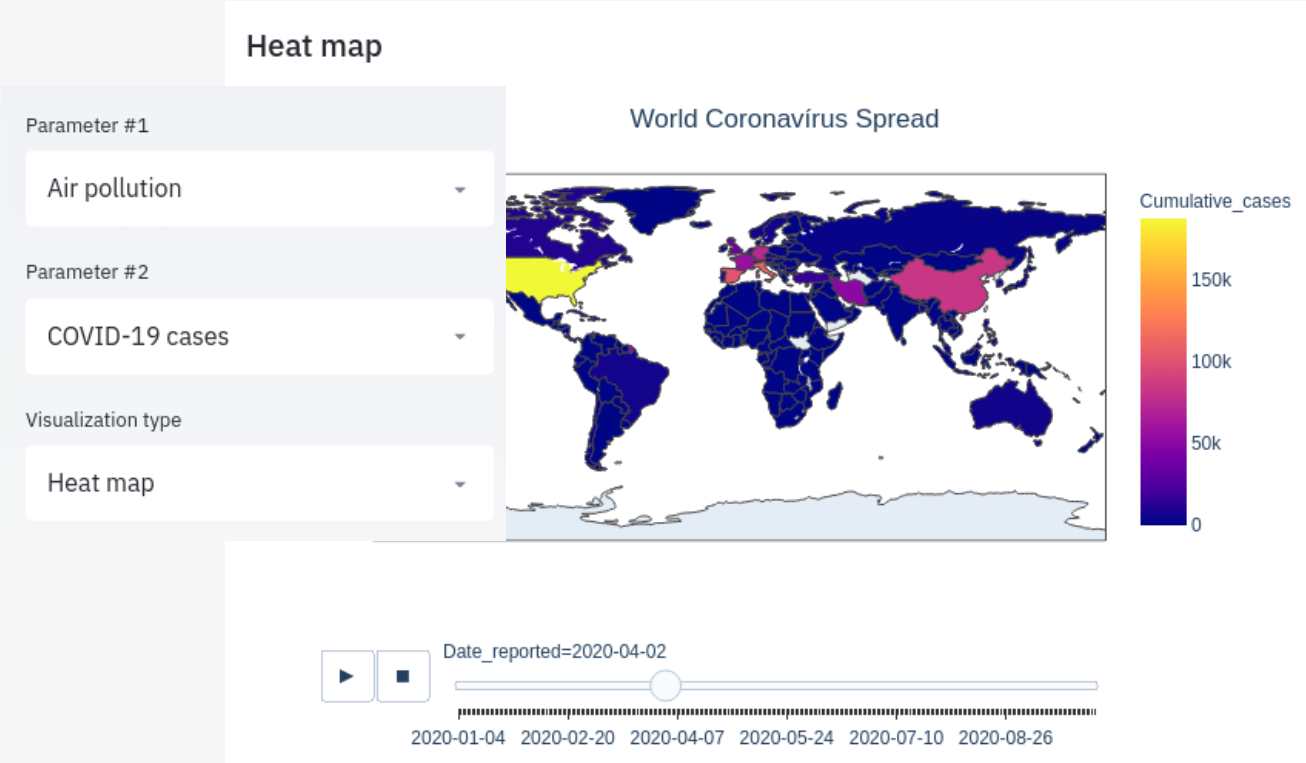Expand the Heat map visualization dropdown
The image size is (1306, 763).
point(259,483)
